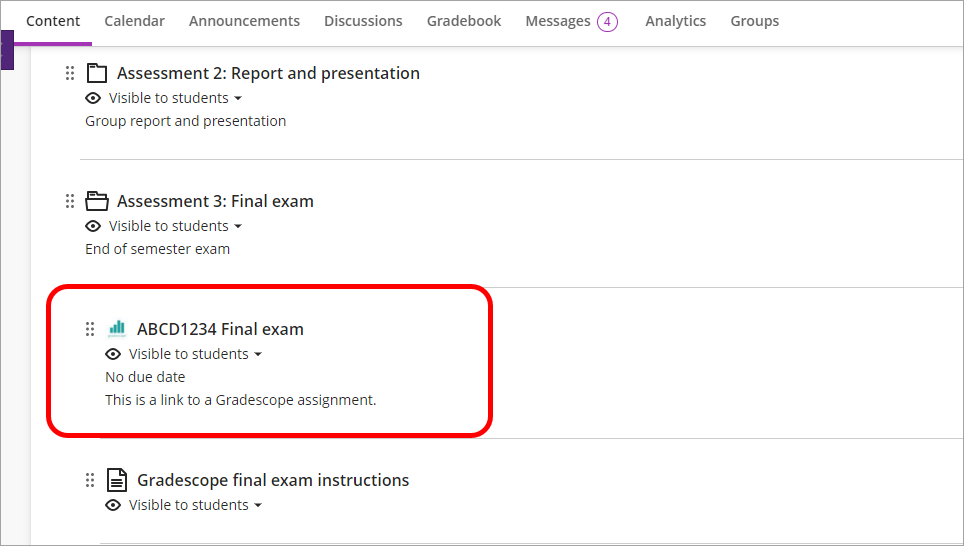Open the Analytics tab
Image resolution: width=964 pixels, height=546 pixels.
pos(675,21)
